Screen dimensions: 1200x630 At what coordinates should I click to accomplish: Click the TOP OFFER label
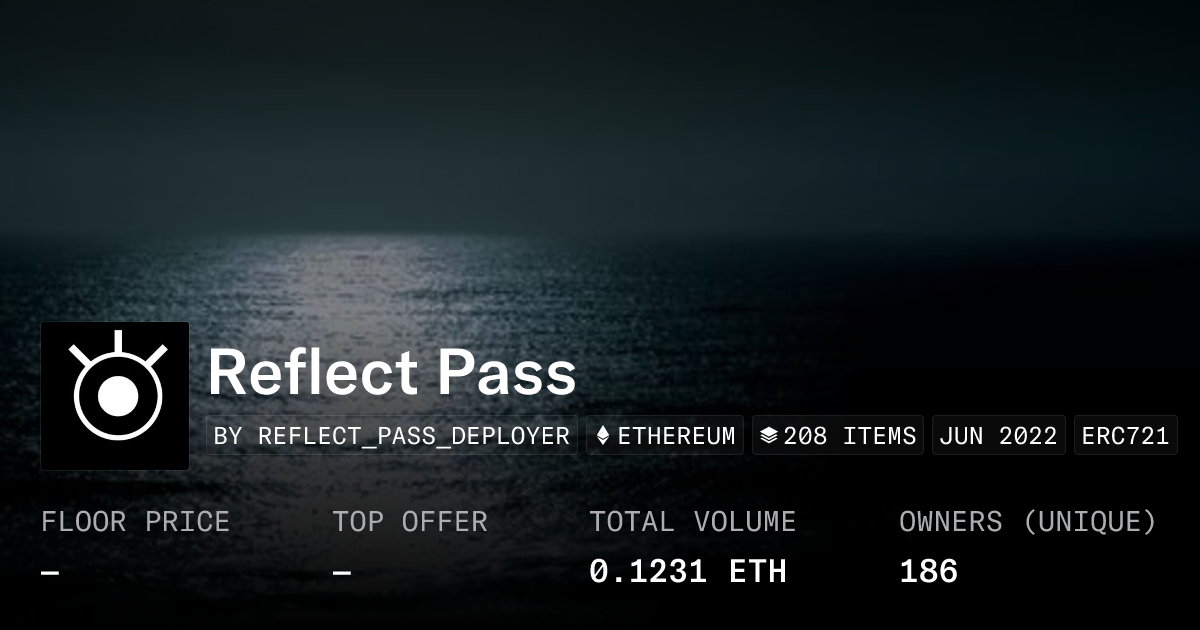tap(410, 522)
